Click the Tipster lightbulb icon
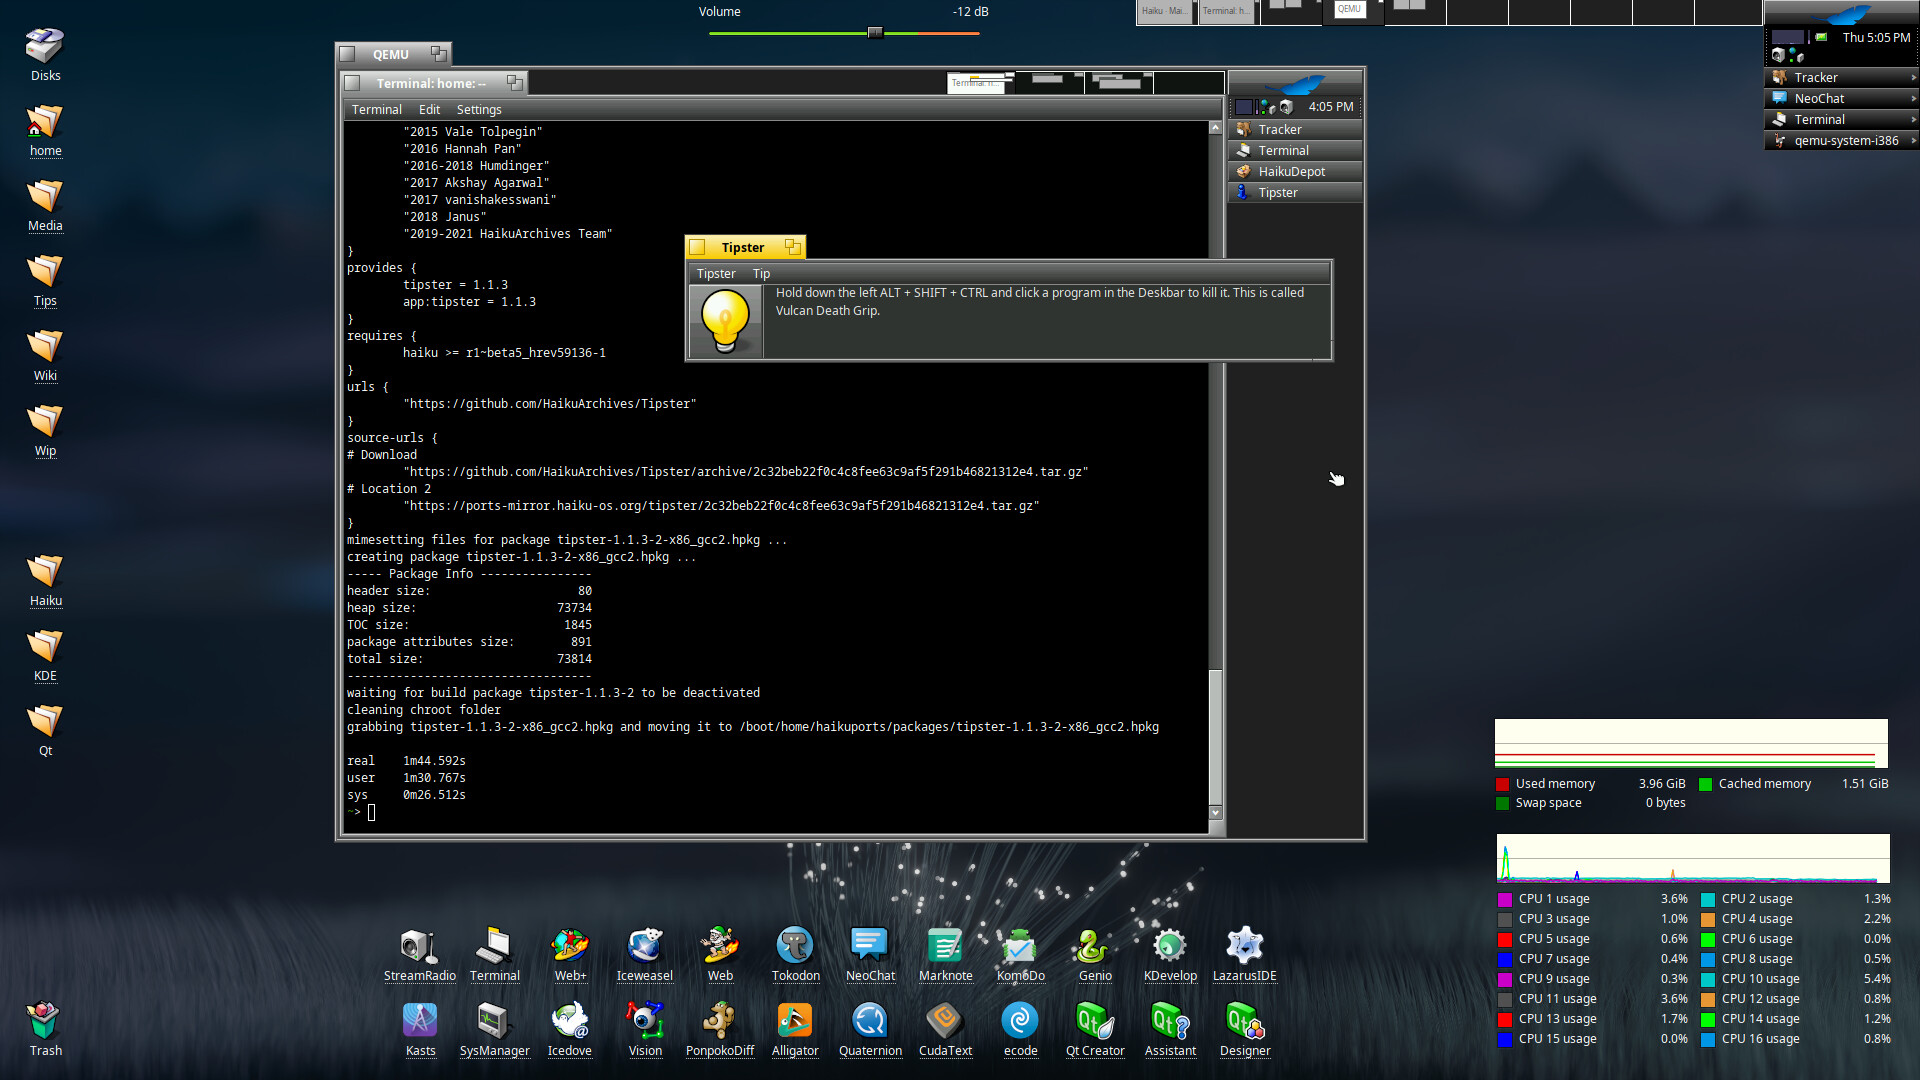The width and height of the screenshot is (1920, 1080). point(725,321)
